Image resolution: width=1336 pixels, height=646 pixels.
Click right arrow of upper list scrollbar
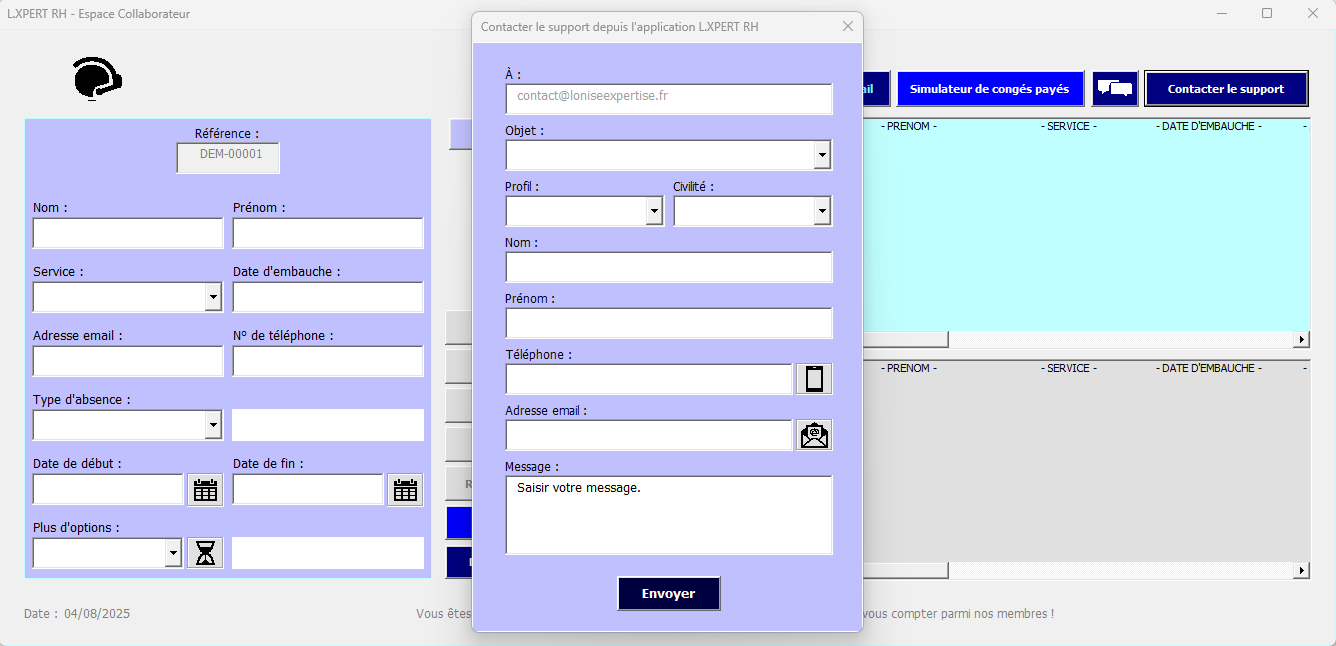pyautogui.click(x=1302, y=340)
